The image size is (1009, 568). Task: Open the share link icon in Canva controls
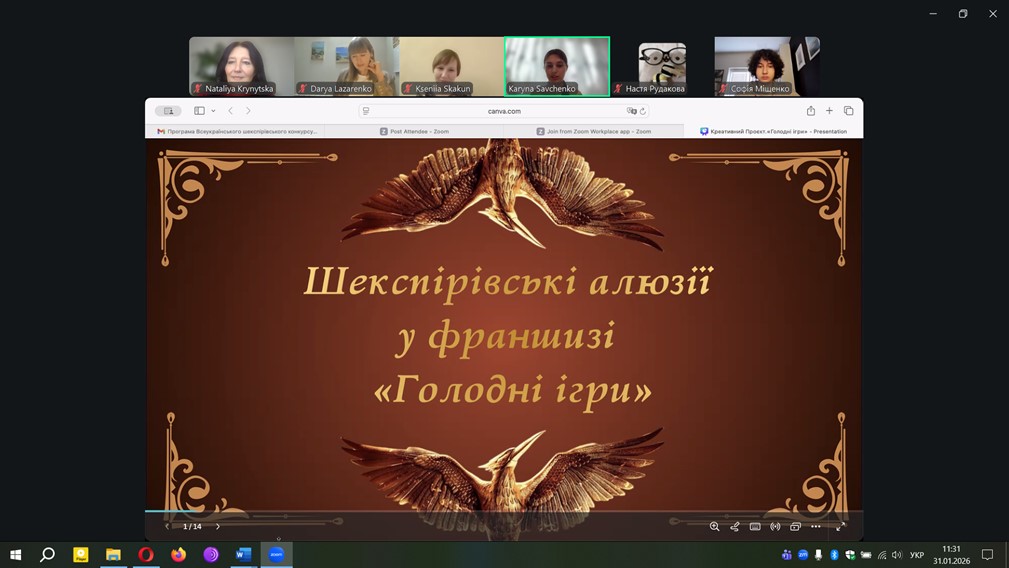point(735,526)
